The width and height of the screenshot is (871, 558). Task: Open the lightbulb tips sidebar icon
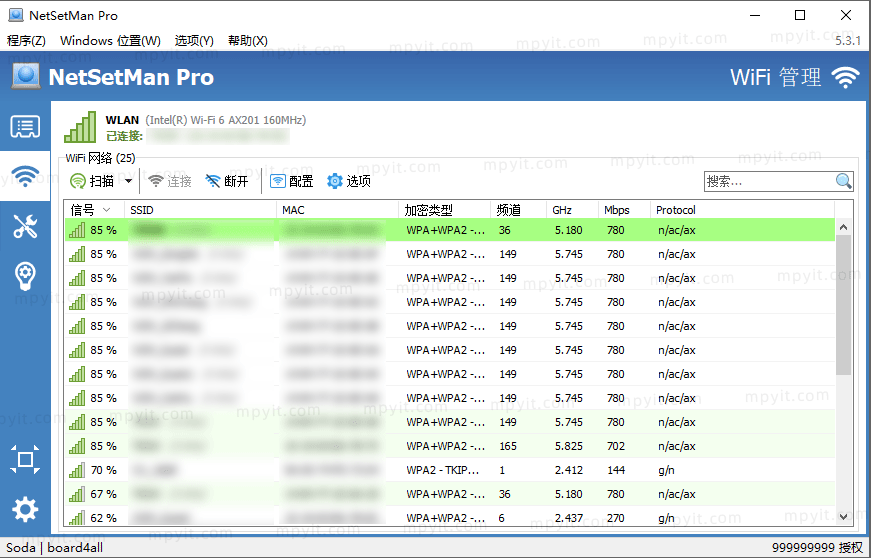25,276
